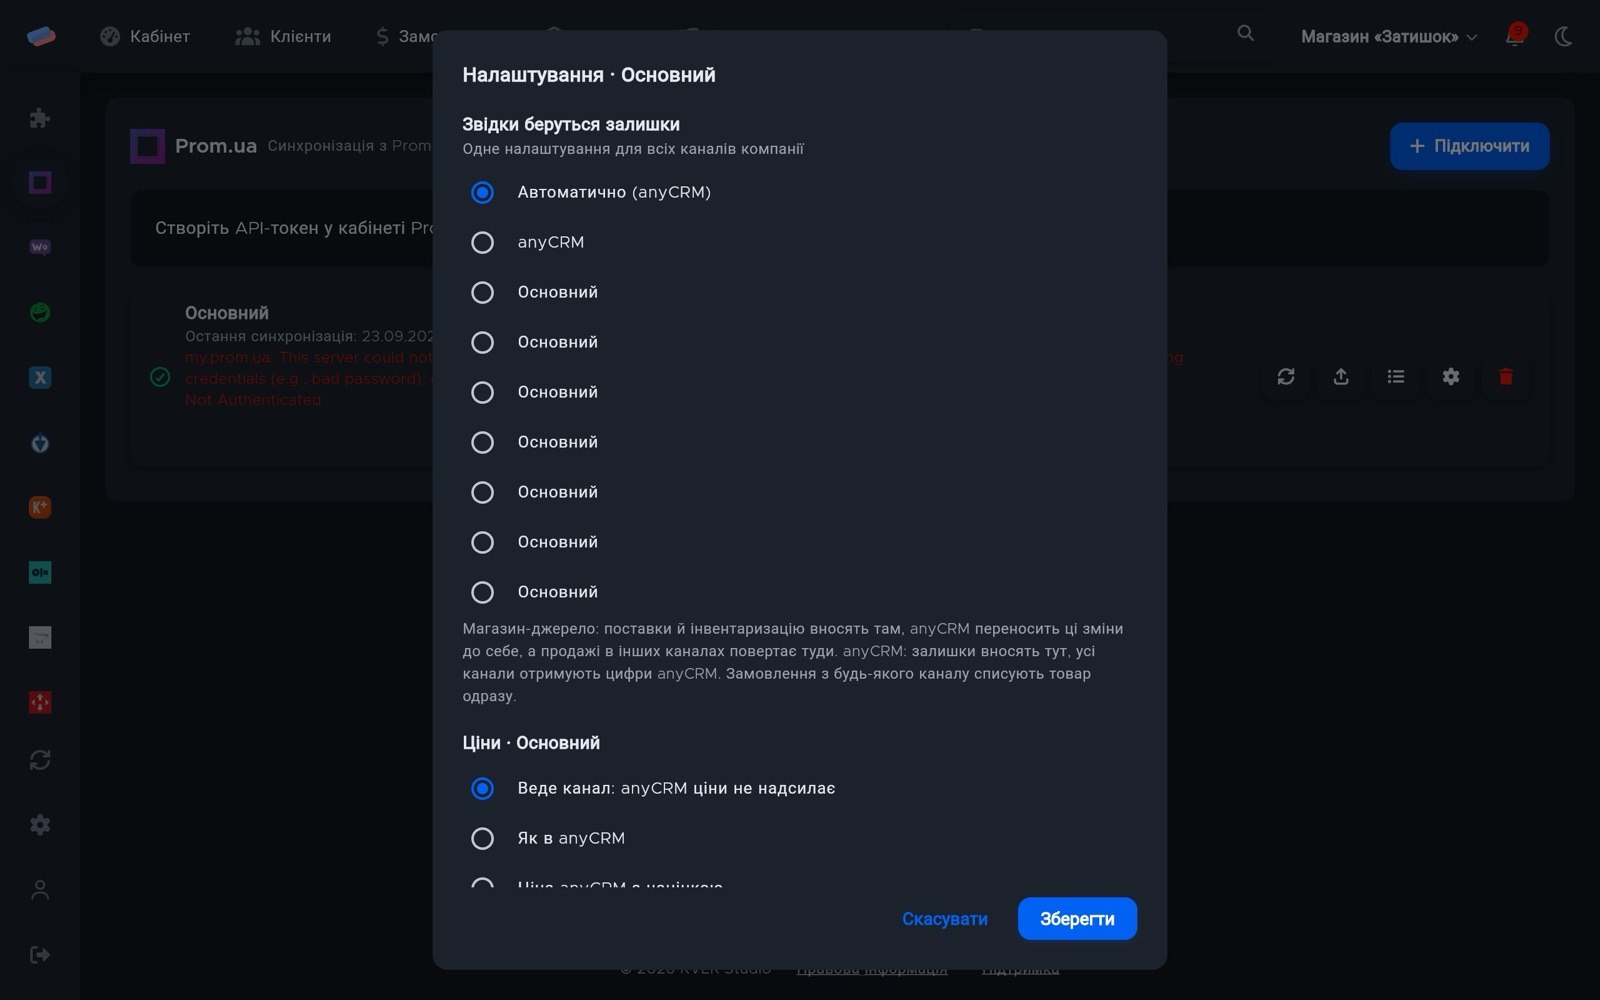The width and height of the screenshot is (1600, 1000).
Task: Open the gray shopping-cart channel icon in sidebar
Action: [x=40, y=637]
